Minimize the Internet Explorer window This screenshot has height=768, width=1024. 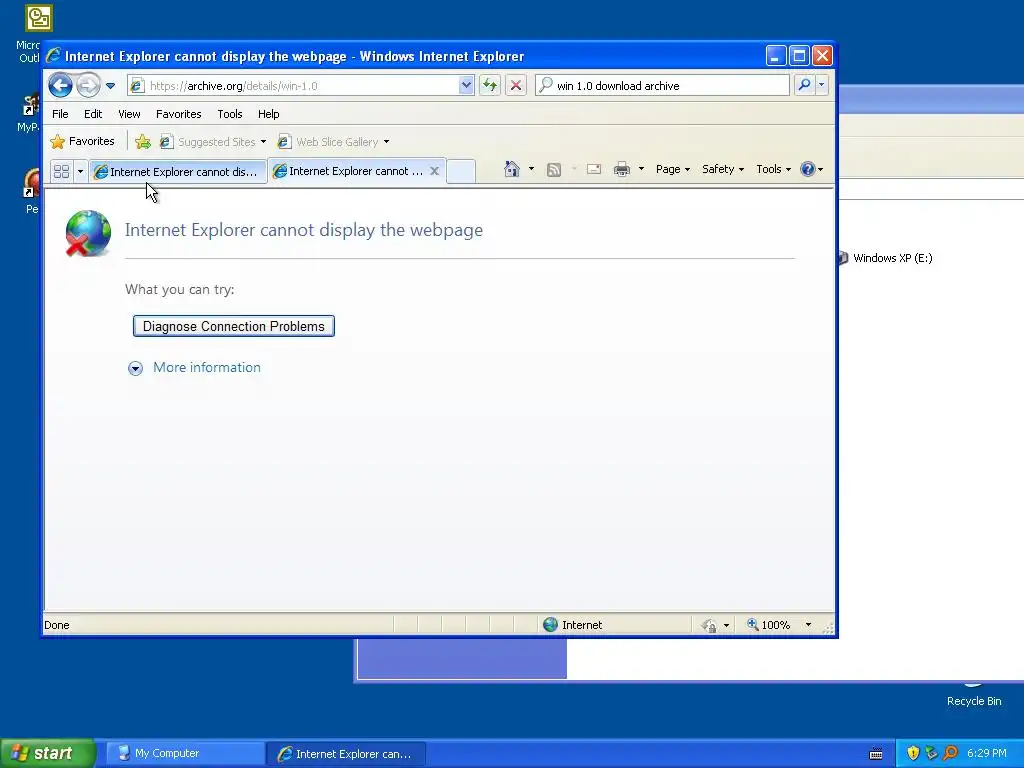pyautogui.click(x=775, y=56)
